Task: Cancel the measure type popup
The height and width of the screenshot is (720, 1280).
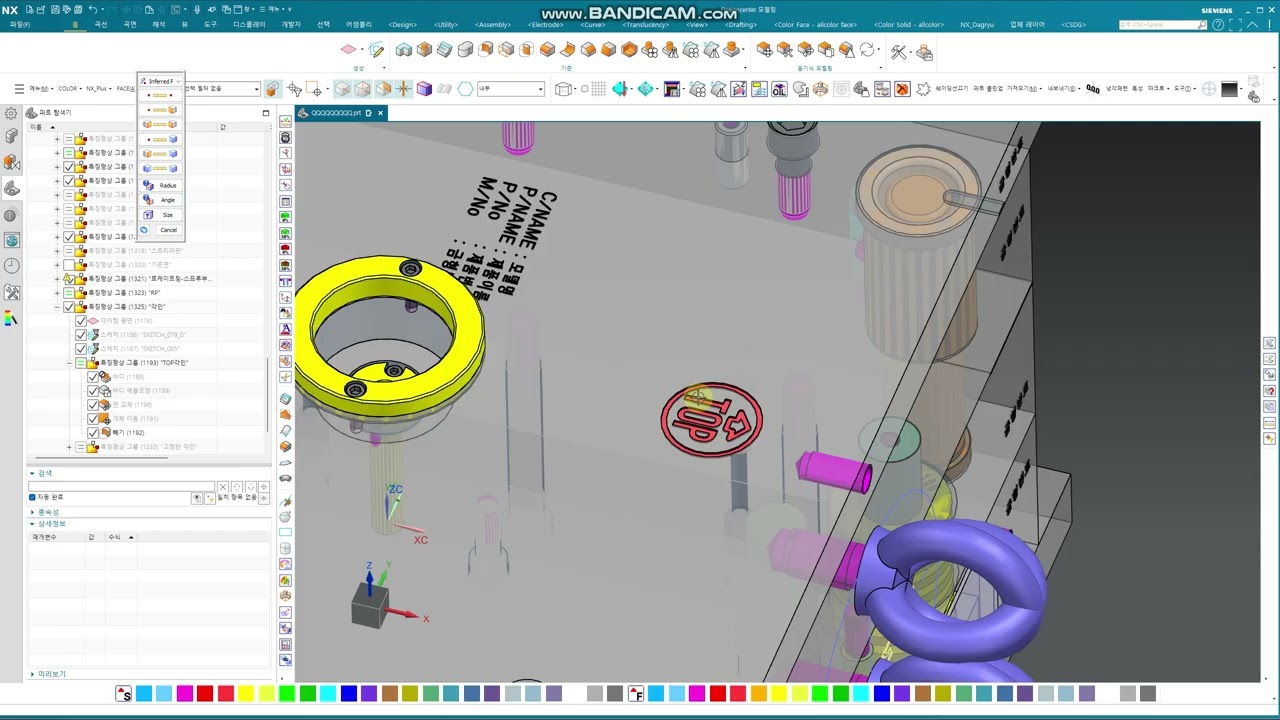Action: (168, 230)
